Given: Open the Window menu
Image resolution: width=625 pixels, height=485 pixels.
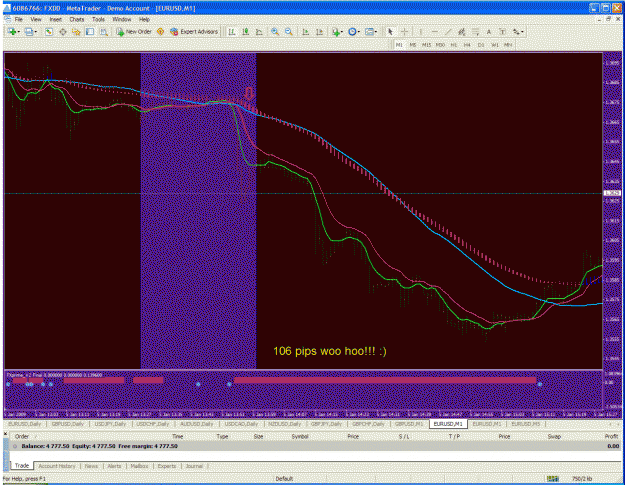Looking at the screenshot, I should 122,19.
